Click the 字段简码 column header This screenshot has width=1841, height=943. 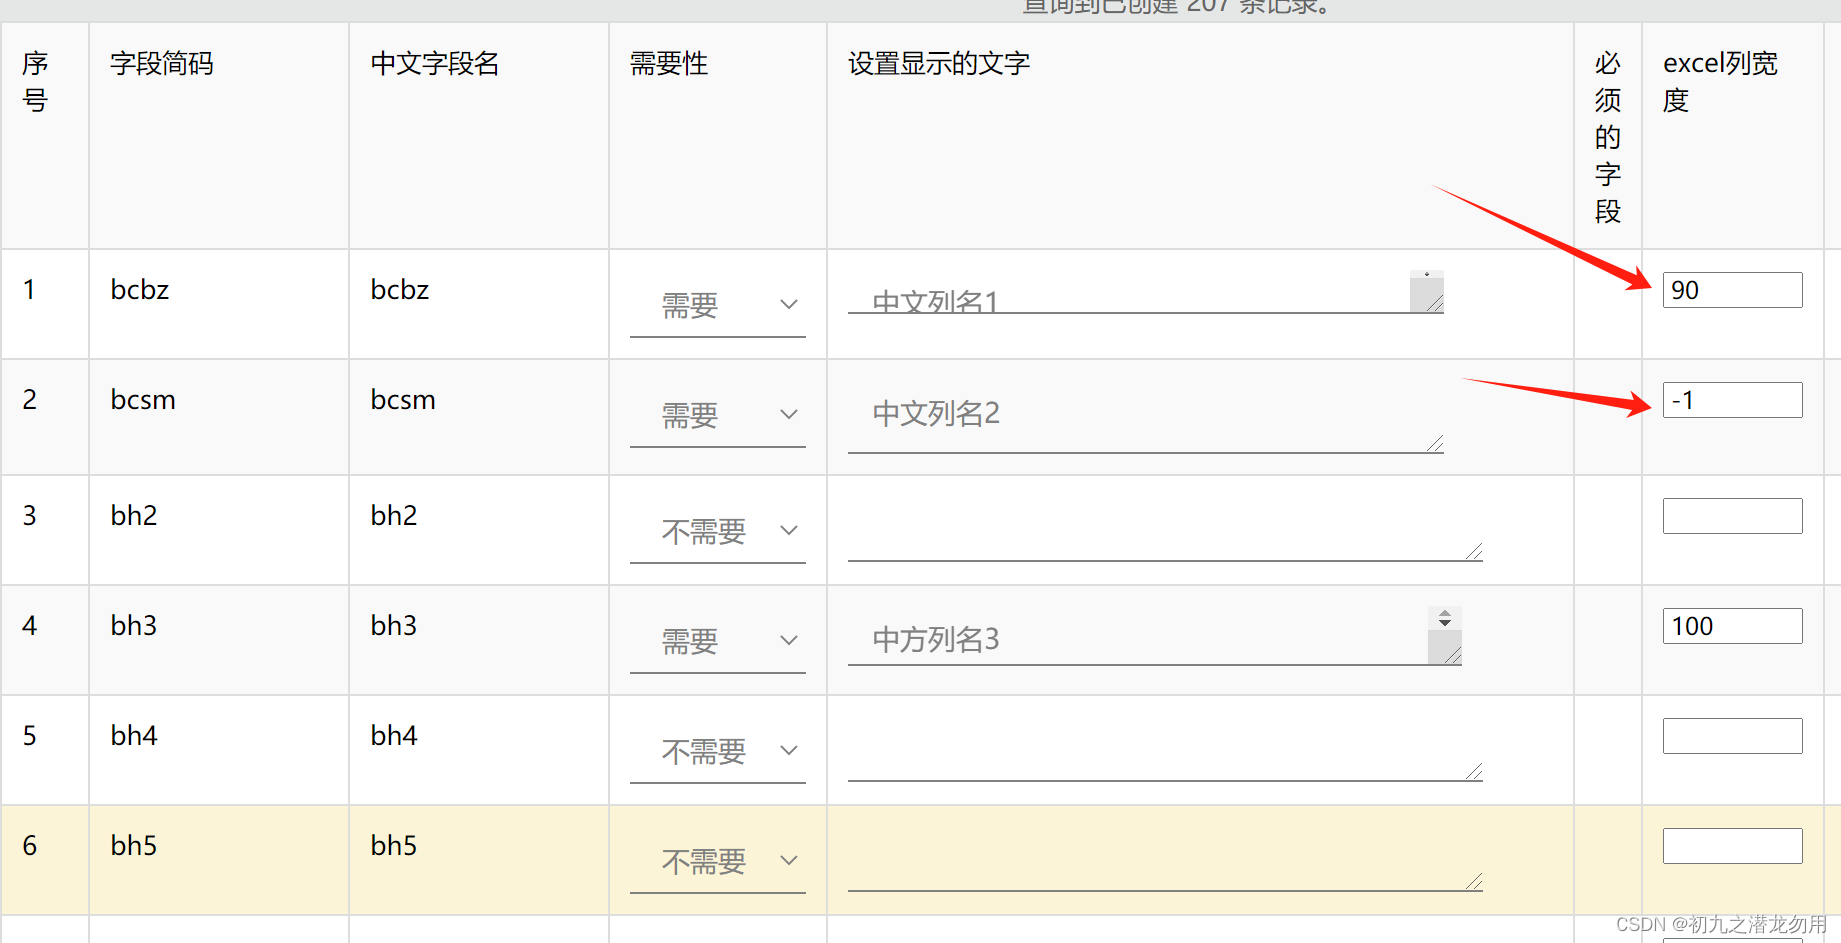(x=162, y=64)
